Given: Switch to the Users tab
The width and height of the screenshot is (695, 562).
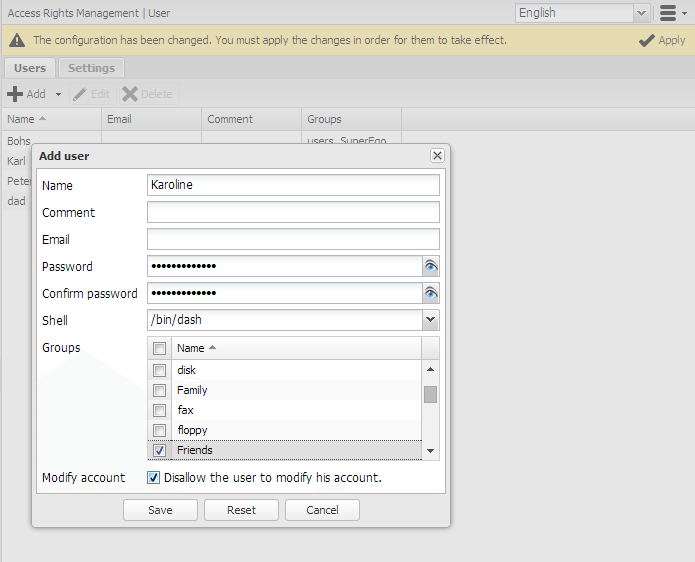Looking at the screenshot, I should 30,68.
